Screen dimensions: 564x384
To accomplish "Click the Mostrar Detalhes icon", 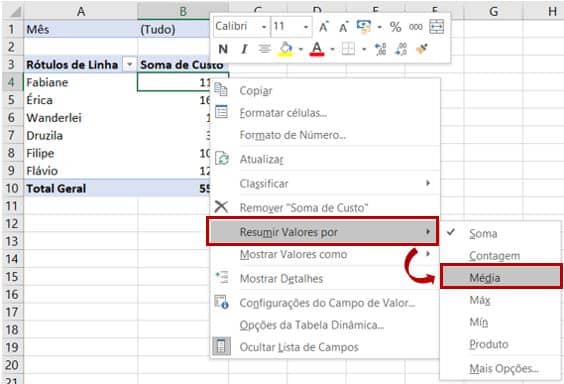I will 222,278.
